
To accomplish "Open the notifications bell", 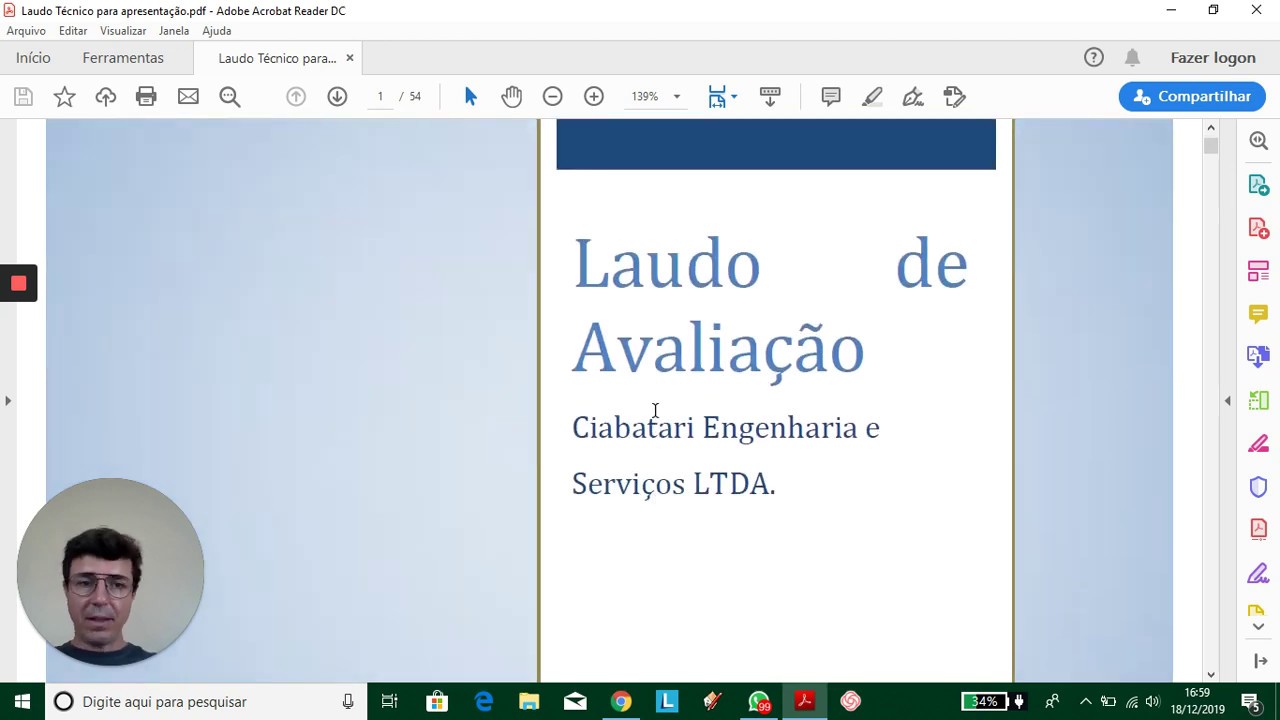I will [1132, 58].
